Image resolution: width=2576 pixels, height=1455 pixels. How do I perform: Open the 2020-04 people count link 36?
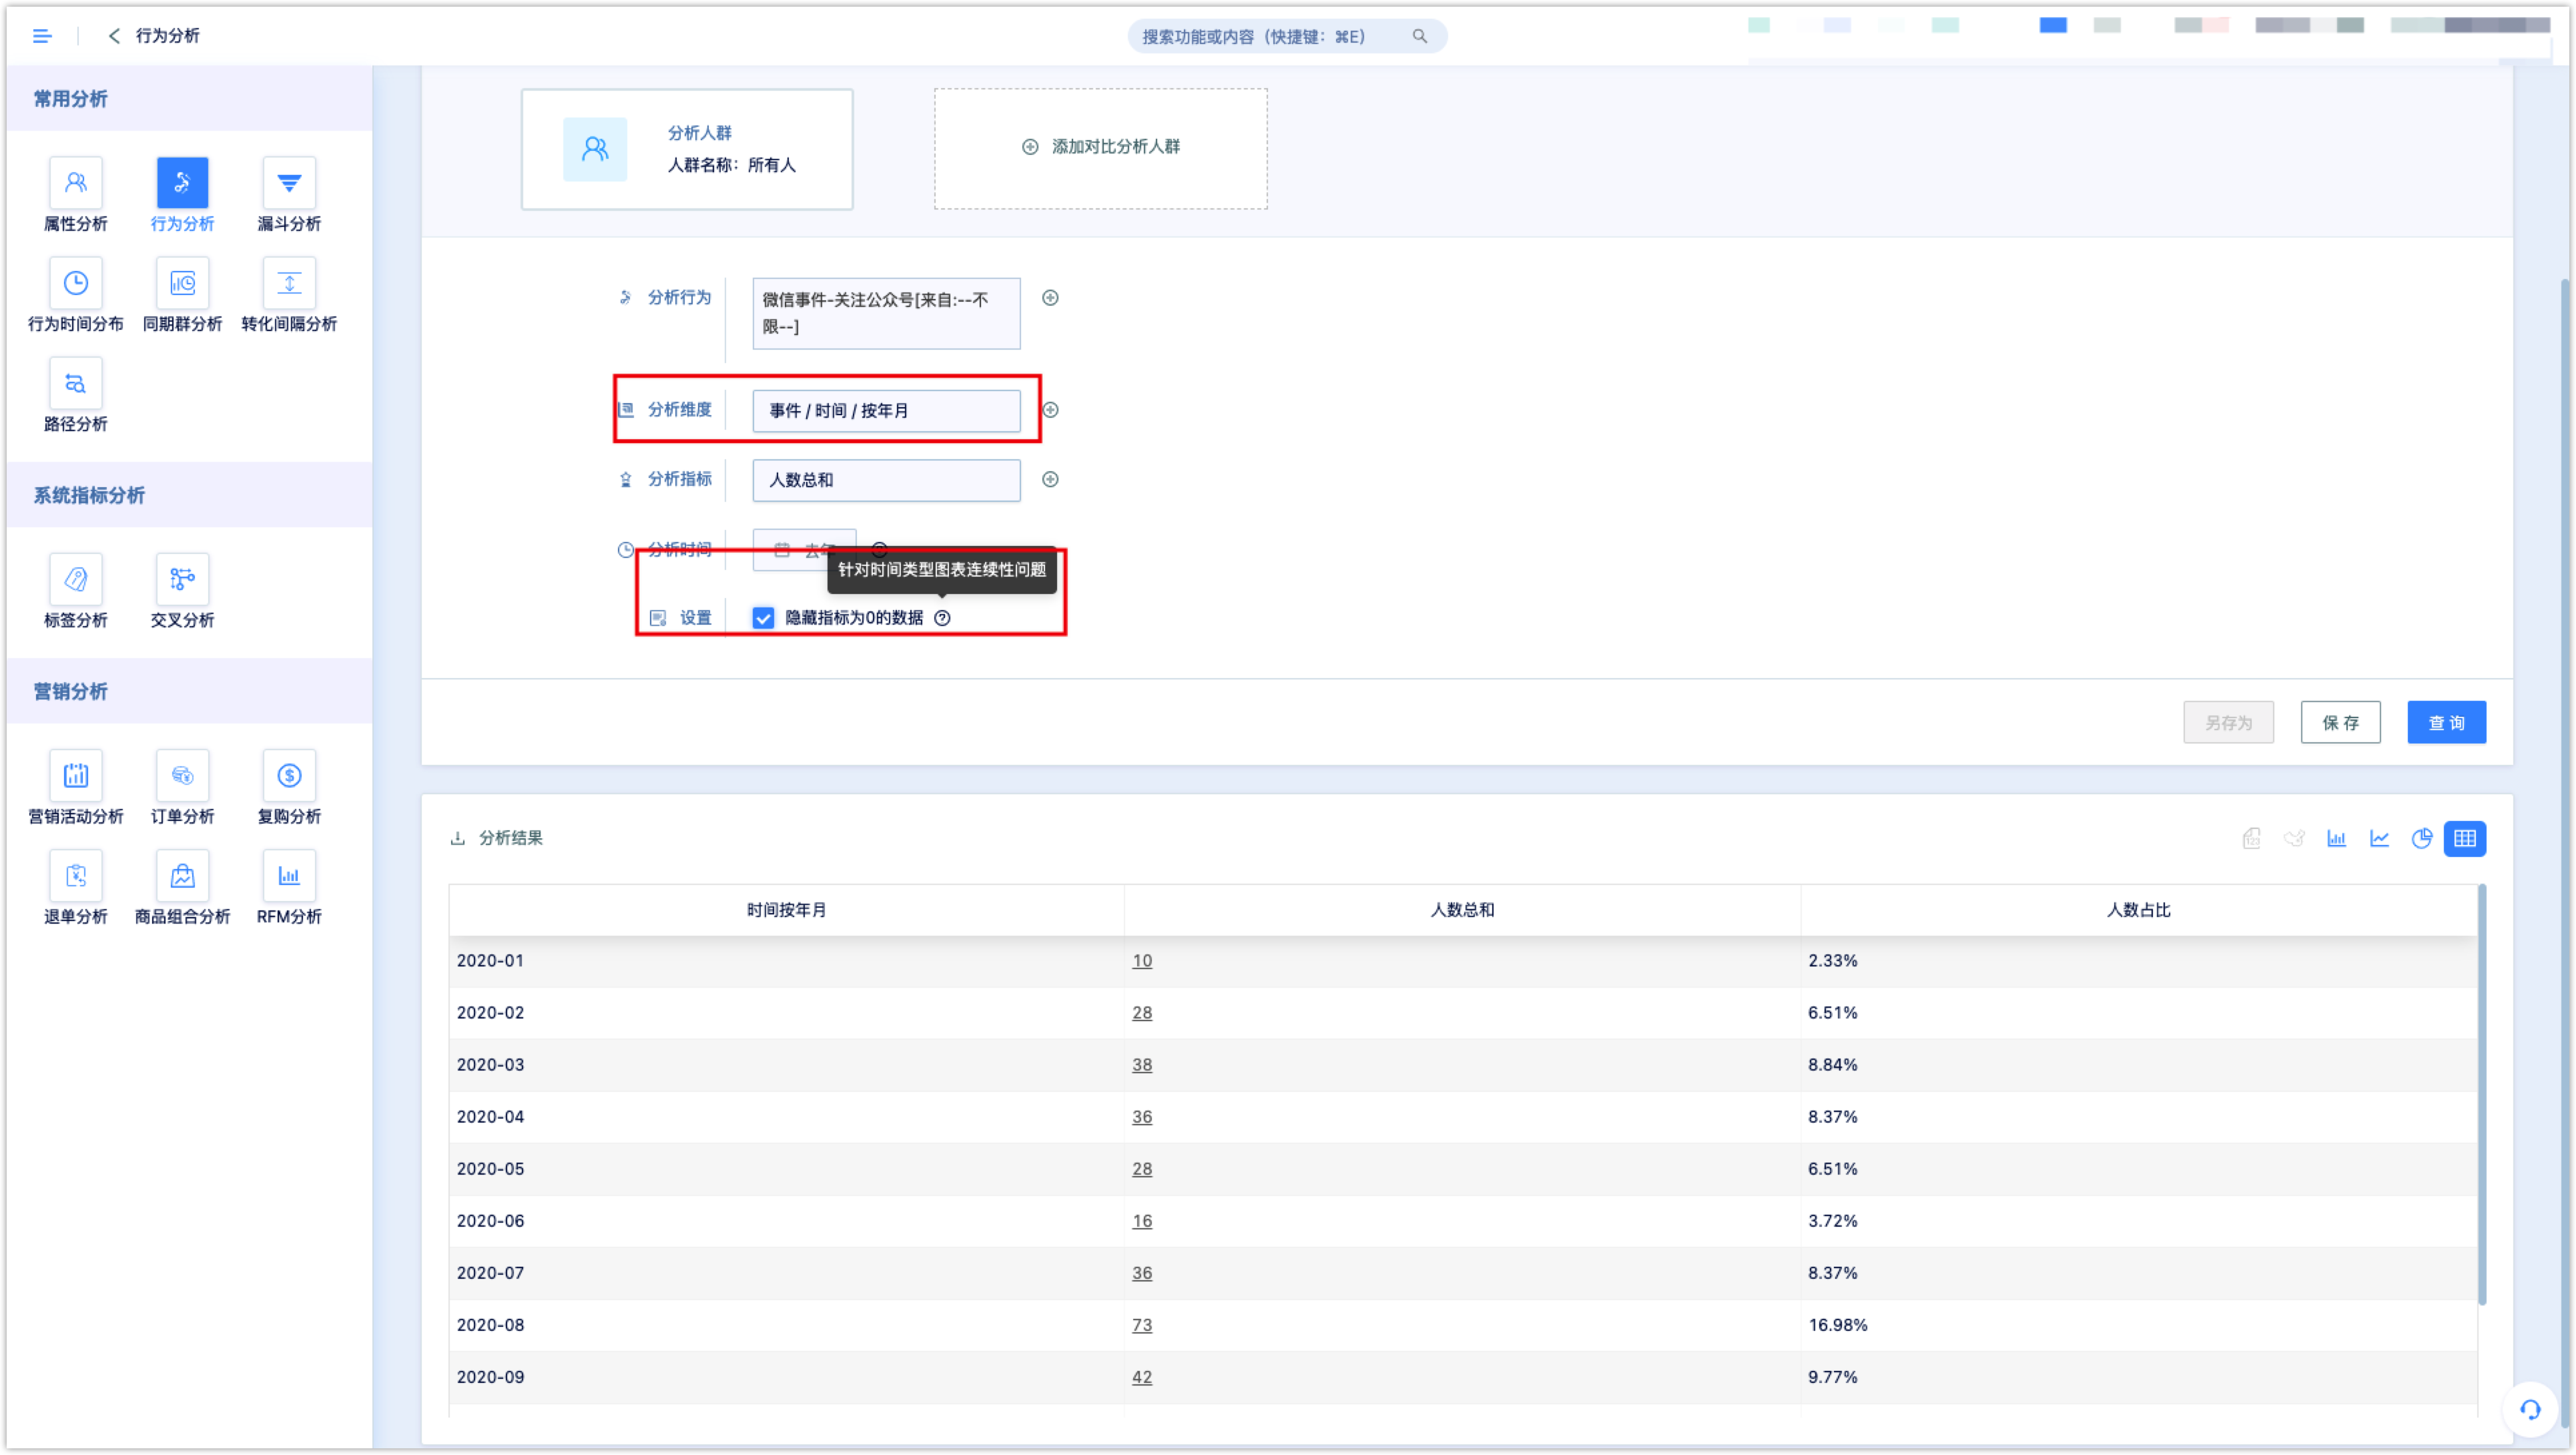coord(1142,1116)
